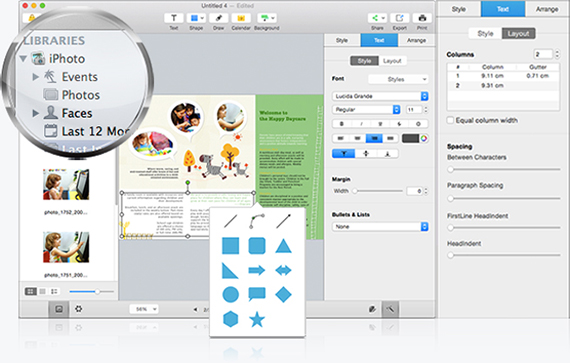
Task: Open the text color swatch
Action: point(410,138)
